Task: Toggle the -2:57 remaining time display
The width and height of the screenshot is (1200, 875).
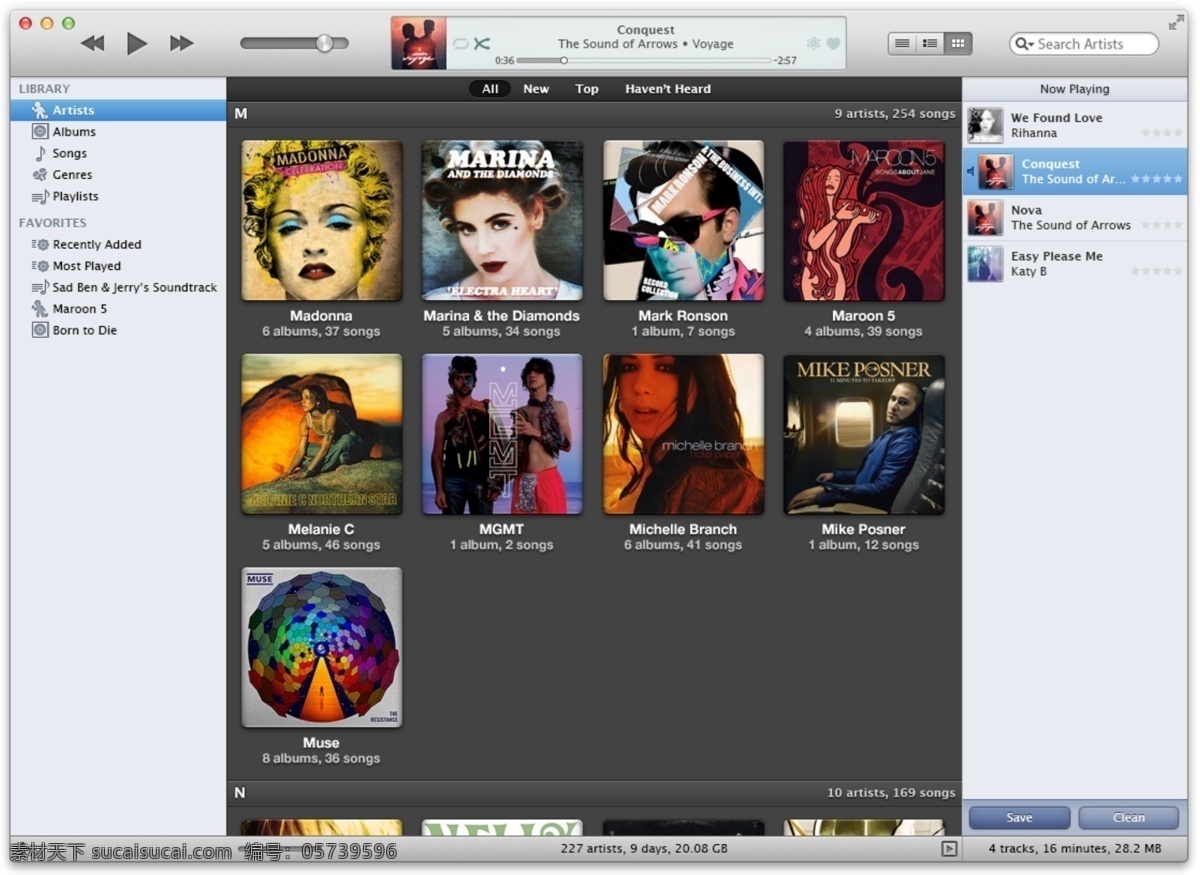Action: (x=786, y=61)
